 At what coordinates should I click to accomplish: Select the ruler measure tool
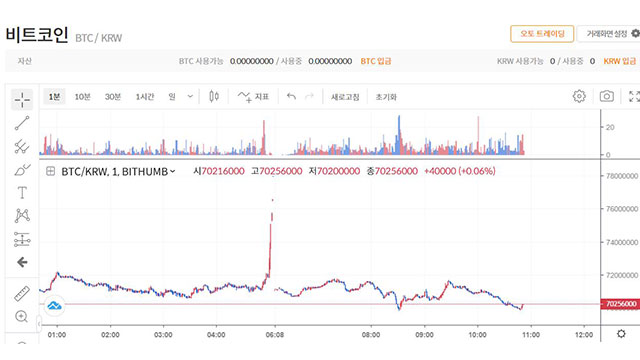pyautogui.click(x=22, y=293)
